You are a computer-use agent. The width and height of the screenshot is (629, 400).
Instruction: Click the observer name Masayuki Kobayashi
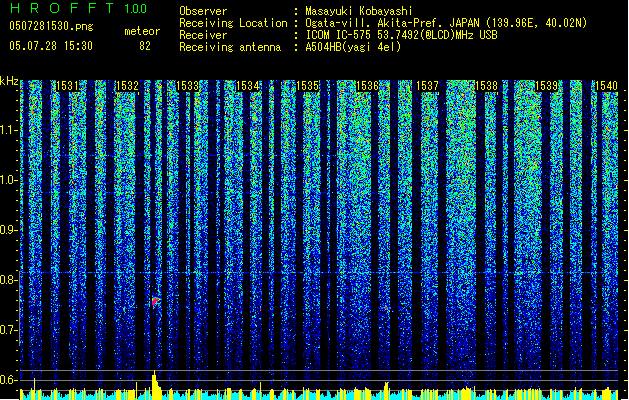pyautogui.click(x=359, y=11)
